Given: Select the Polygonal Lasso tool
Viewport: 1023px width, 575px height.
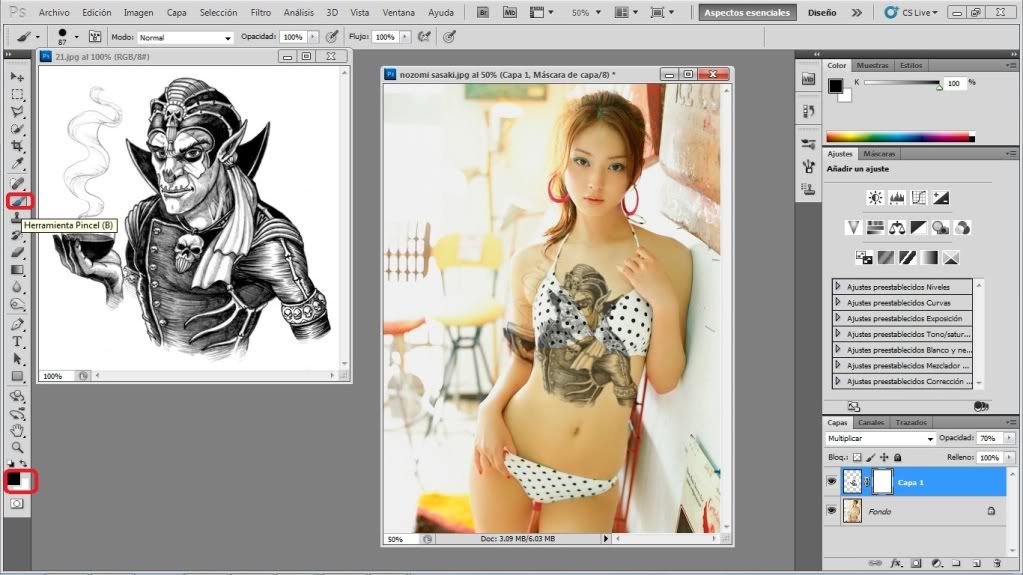Looking at the screenshot, I should 17,112.
